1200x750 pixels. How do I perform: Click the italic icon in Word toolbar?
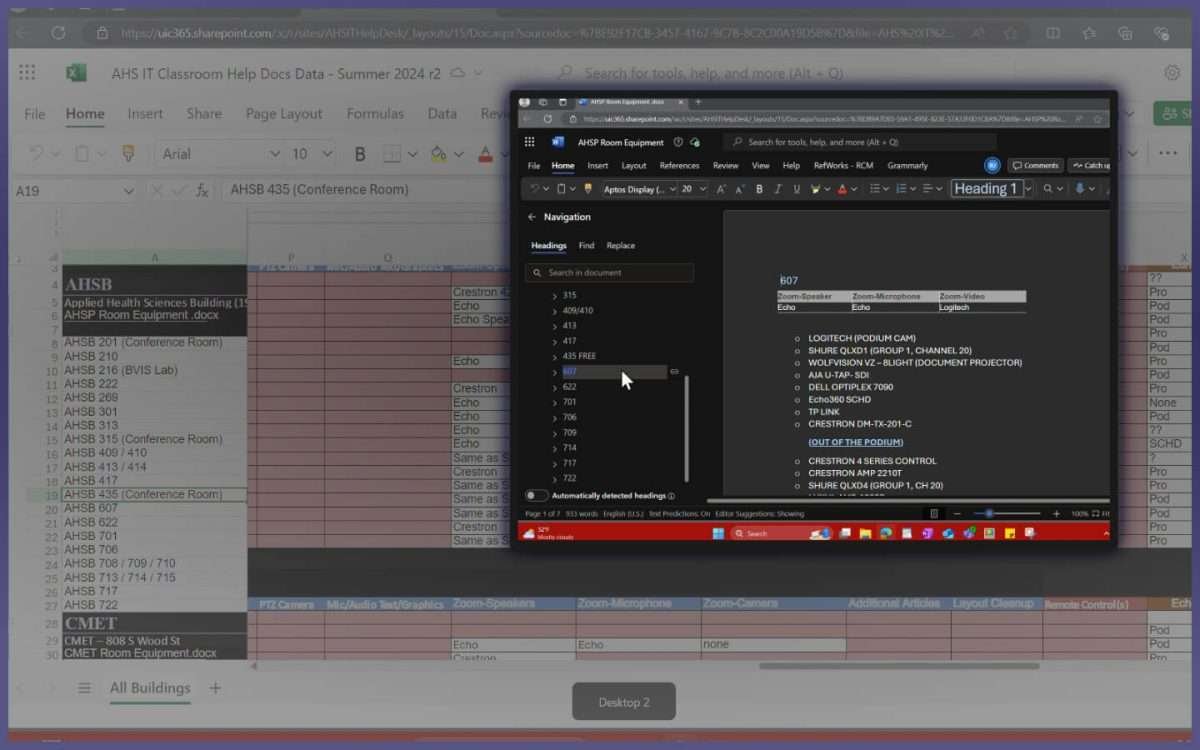[x=778, y=189]
